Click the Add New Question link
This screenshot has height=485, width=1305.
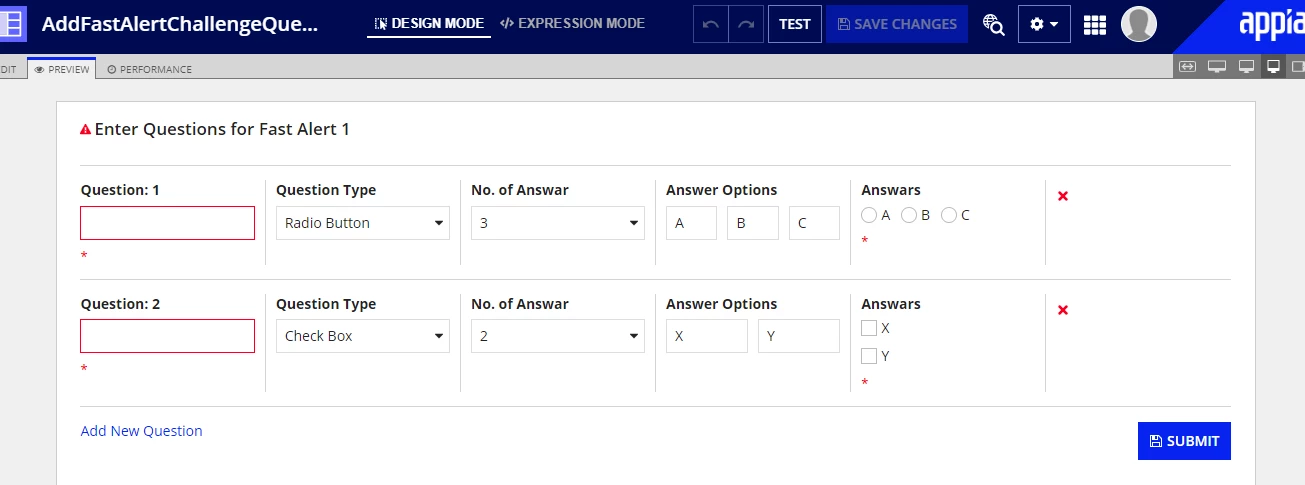coord(141,431)
